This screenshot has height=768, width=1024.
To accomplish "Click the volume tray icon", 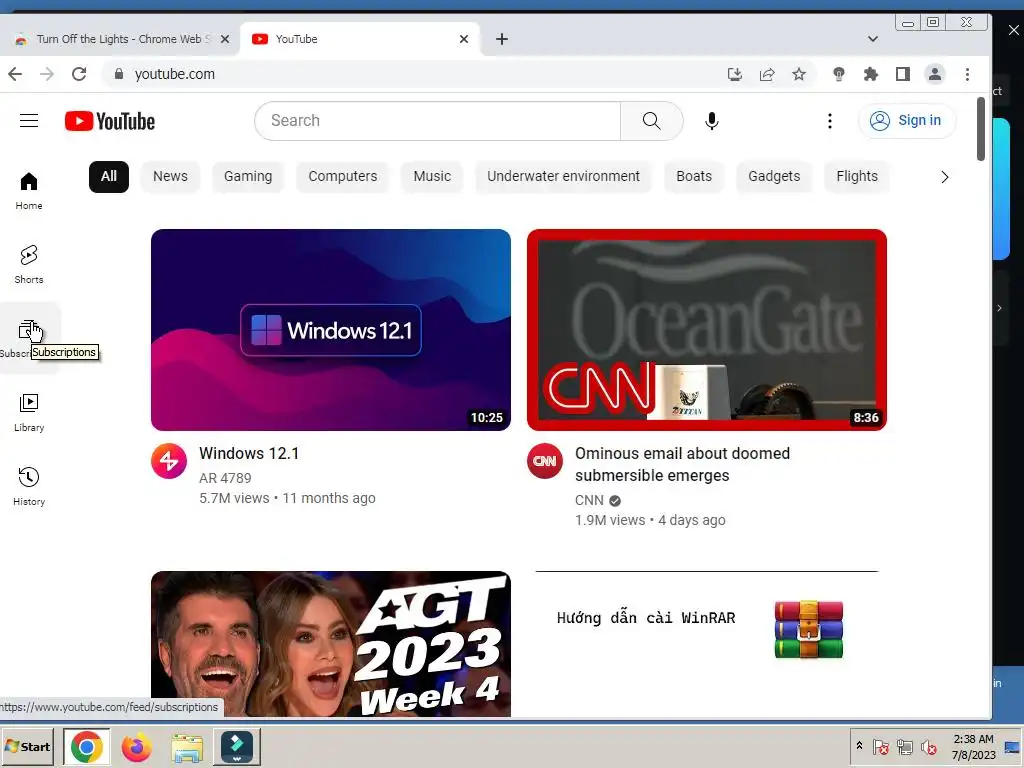I will point(928,747).
